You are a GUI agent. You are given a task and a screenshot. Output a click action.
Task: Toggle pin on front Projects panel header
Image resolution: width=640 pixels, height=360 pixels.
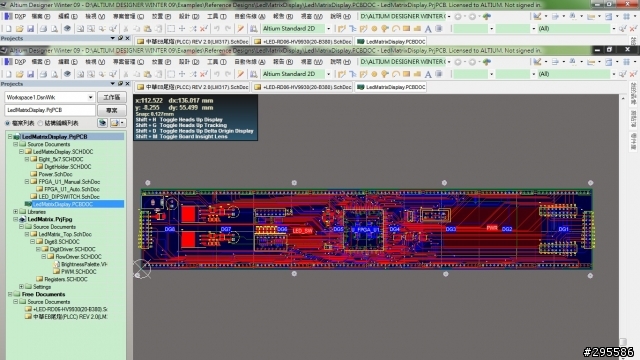click(120, 84)
